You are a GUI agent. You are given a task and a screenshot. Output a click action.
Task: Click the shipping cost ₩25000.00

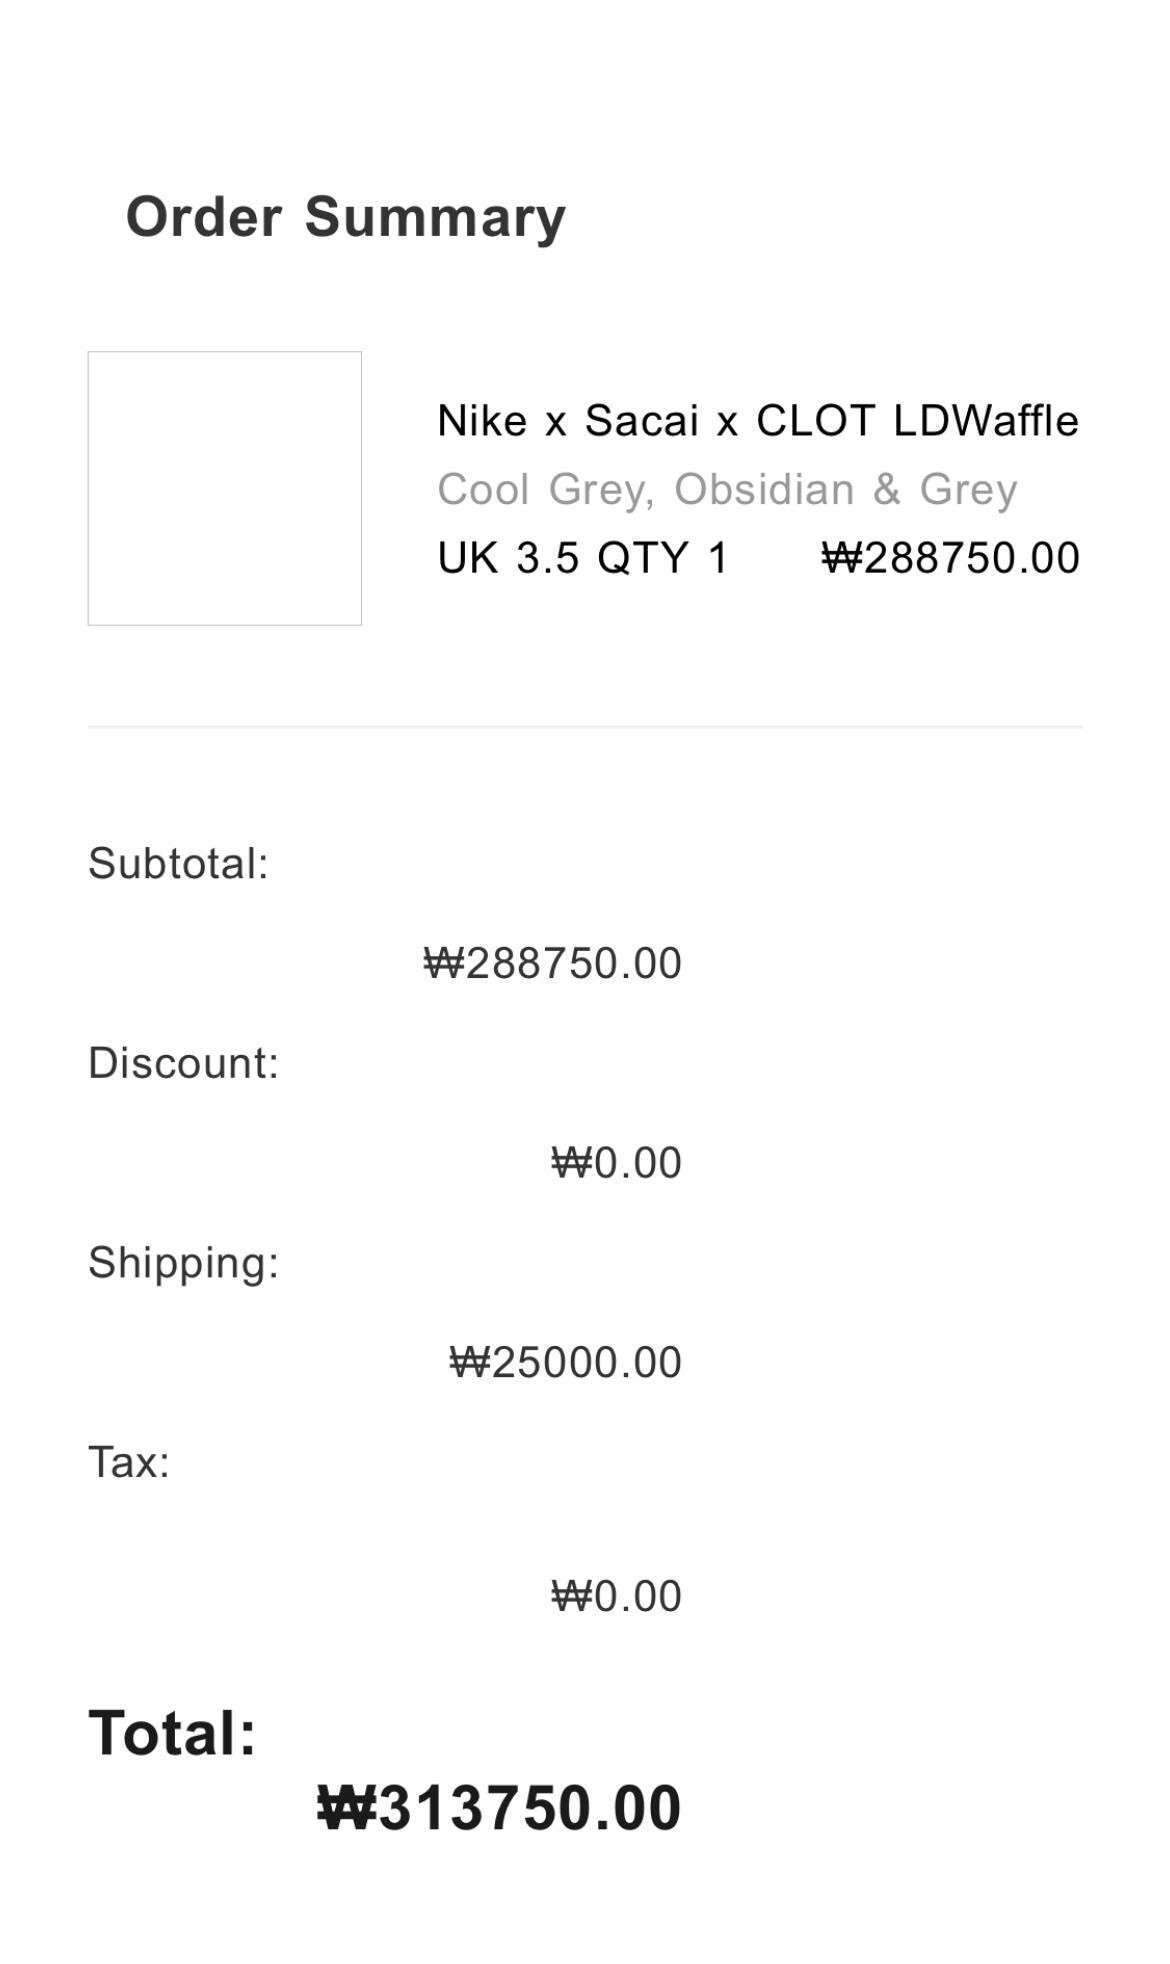pyautogui.click(x=565, y=1362)
